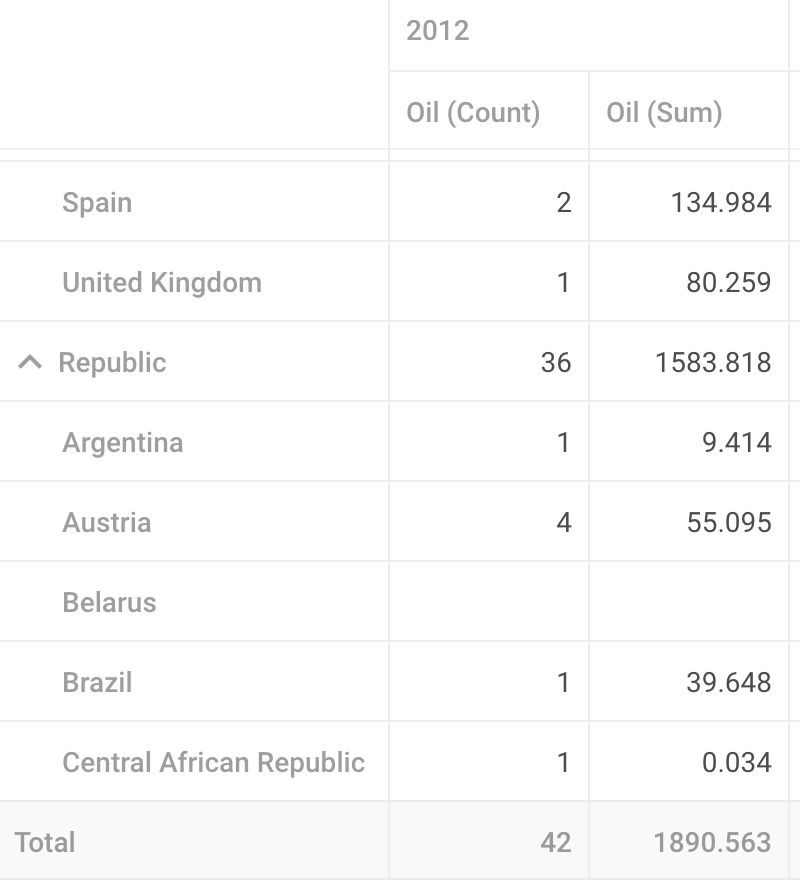Image resolution: width=800 pixels, height=880 pixels.
Task: Collapse the Republic row group
Action: (x=30, y=362)
